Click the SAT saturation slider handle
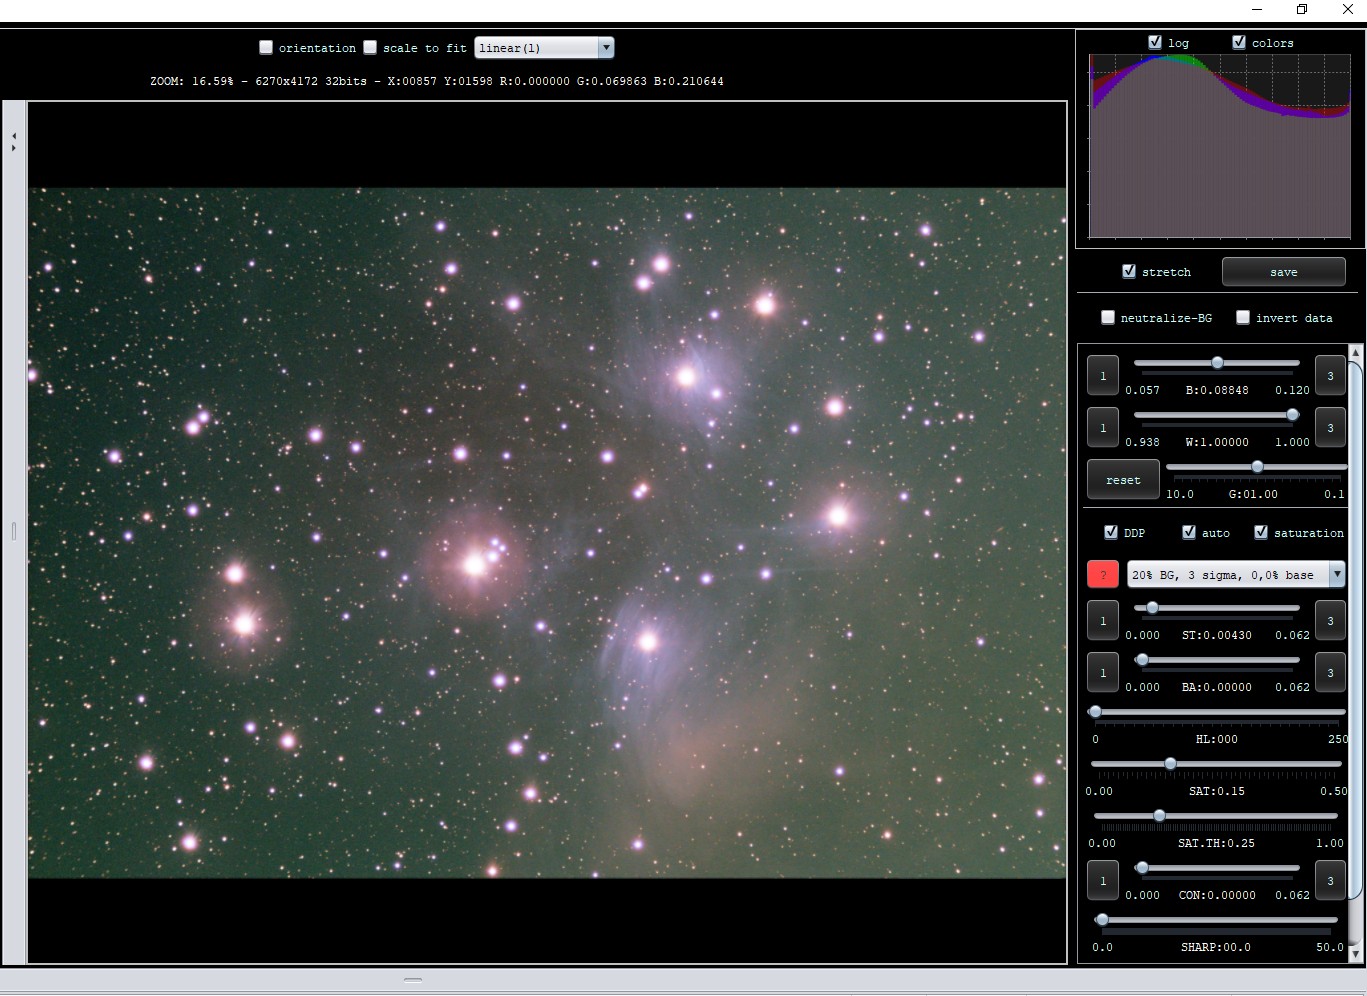The image size is (1367, 996). 1170,763
